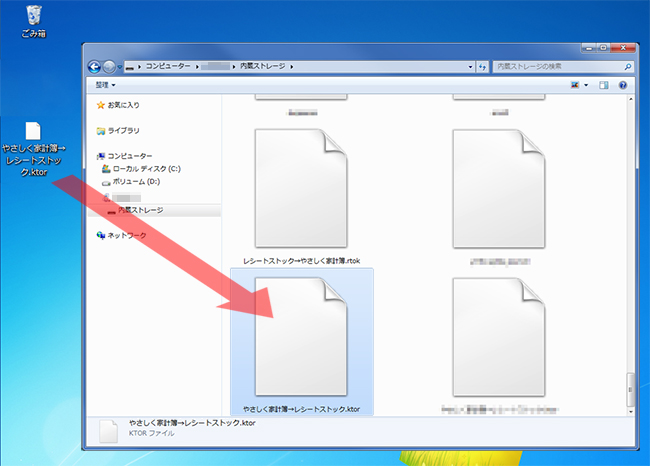The height and width of the screenshot is (466, 650).
Task: Open the Recycle Bin desktop icon
Action: coord(34,22)
